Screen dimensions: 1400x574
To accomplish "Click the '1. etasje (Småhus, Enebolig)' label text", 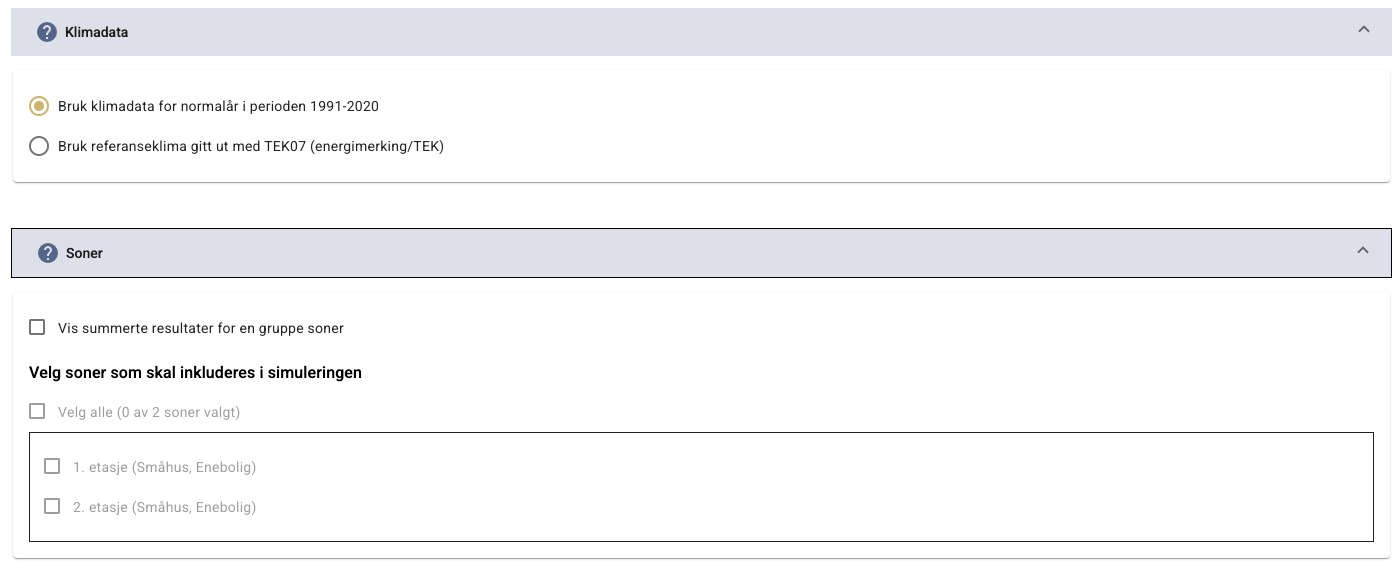I will tap(164, 467).
